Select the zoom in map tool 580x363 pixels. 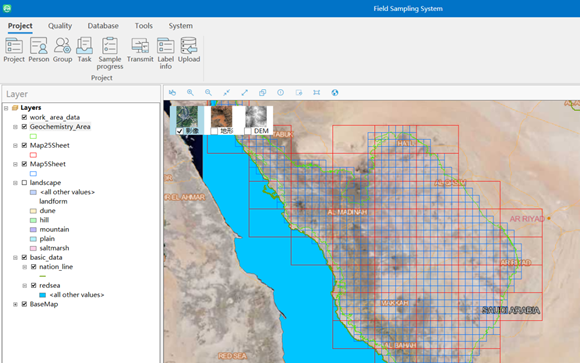(190, 93)
